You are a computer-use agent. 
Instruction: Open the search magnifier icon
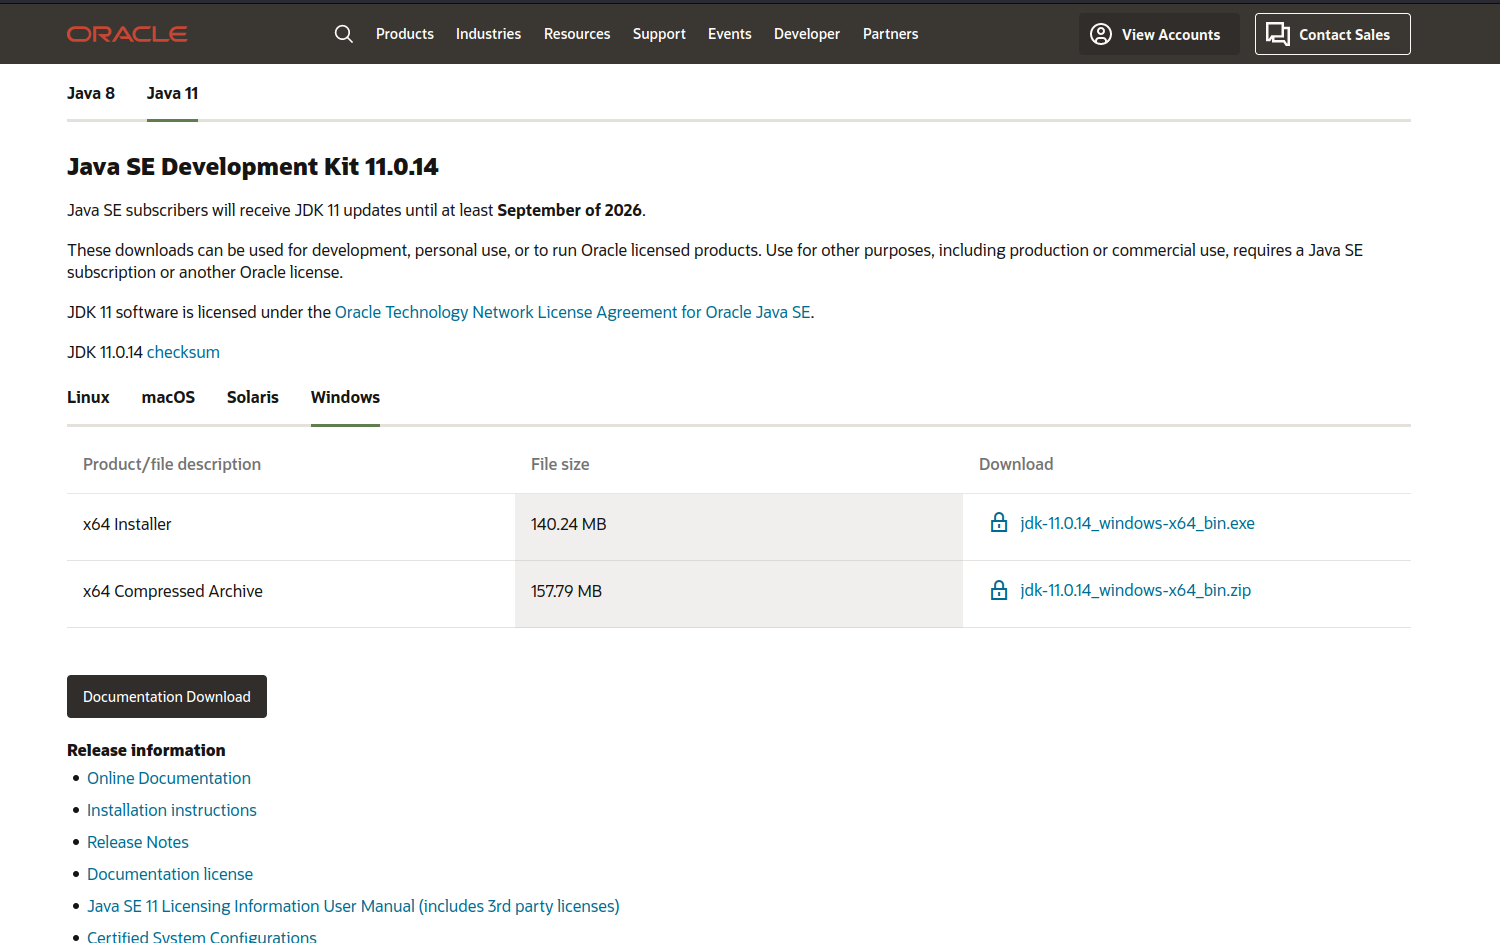click(343, 34)
